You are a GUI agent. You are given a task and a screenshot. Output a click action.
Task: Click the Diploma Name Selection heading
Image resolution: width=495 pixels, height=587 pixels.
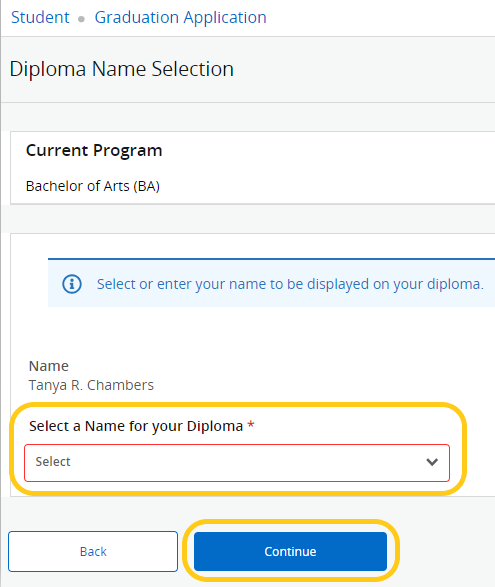point(122,69)
